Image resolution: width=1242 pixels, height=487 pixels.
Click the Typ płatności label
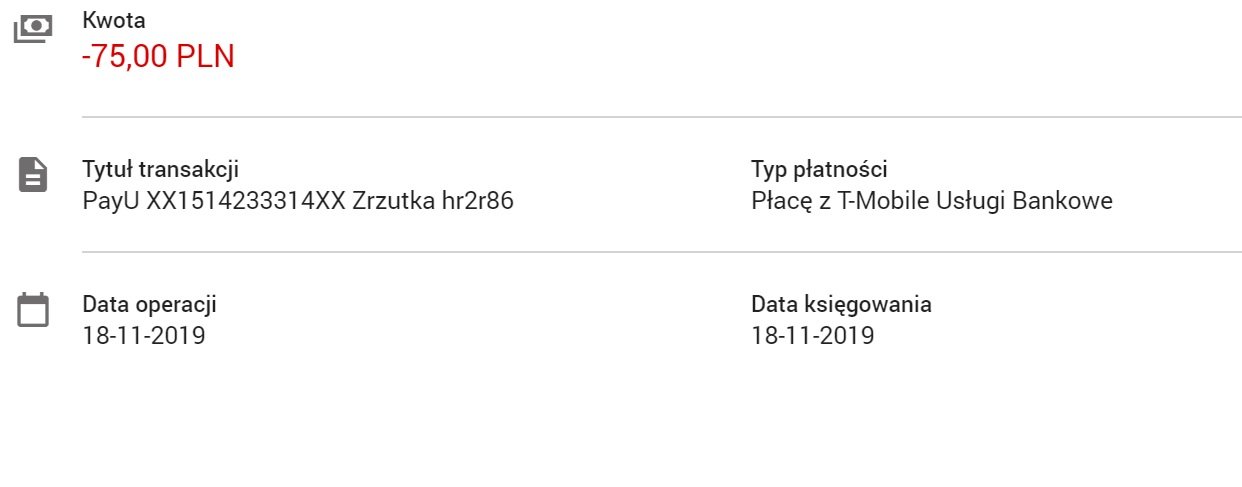[x=819, y=169]
